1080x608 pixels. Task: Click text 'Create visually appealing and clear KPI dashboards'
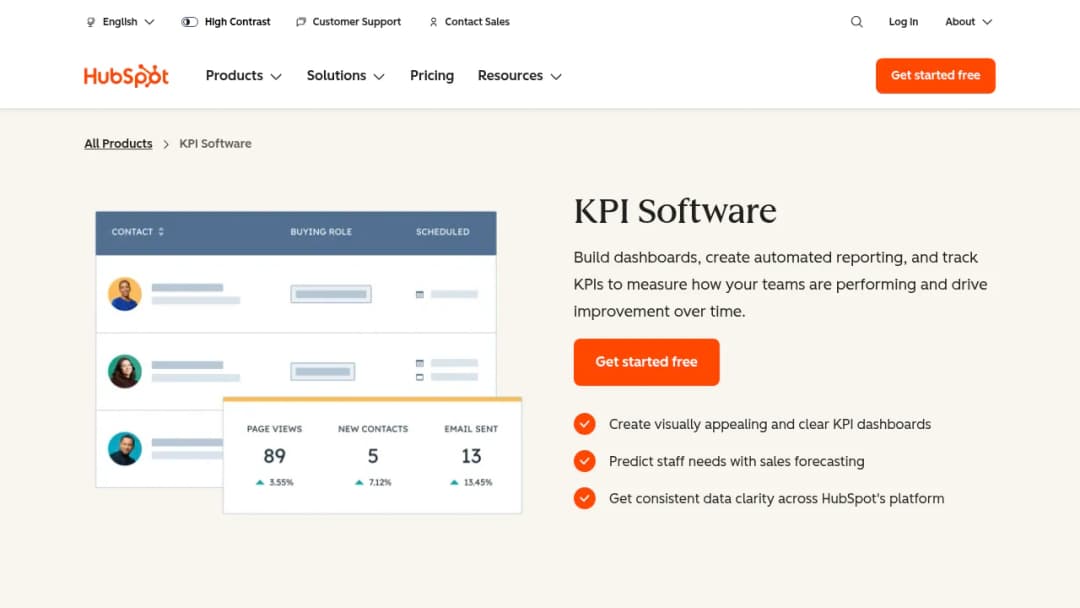coord(769,424)
